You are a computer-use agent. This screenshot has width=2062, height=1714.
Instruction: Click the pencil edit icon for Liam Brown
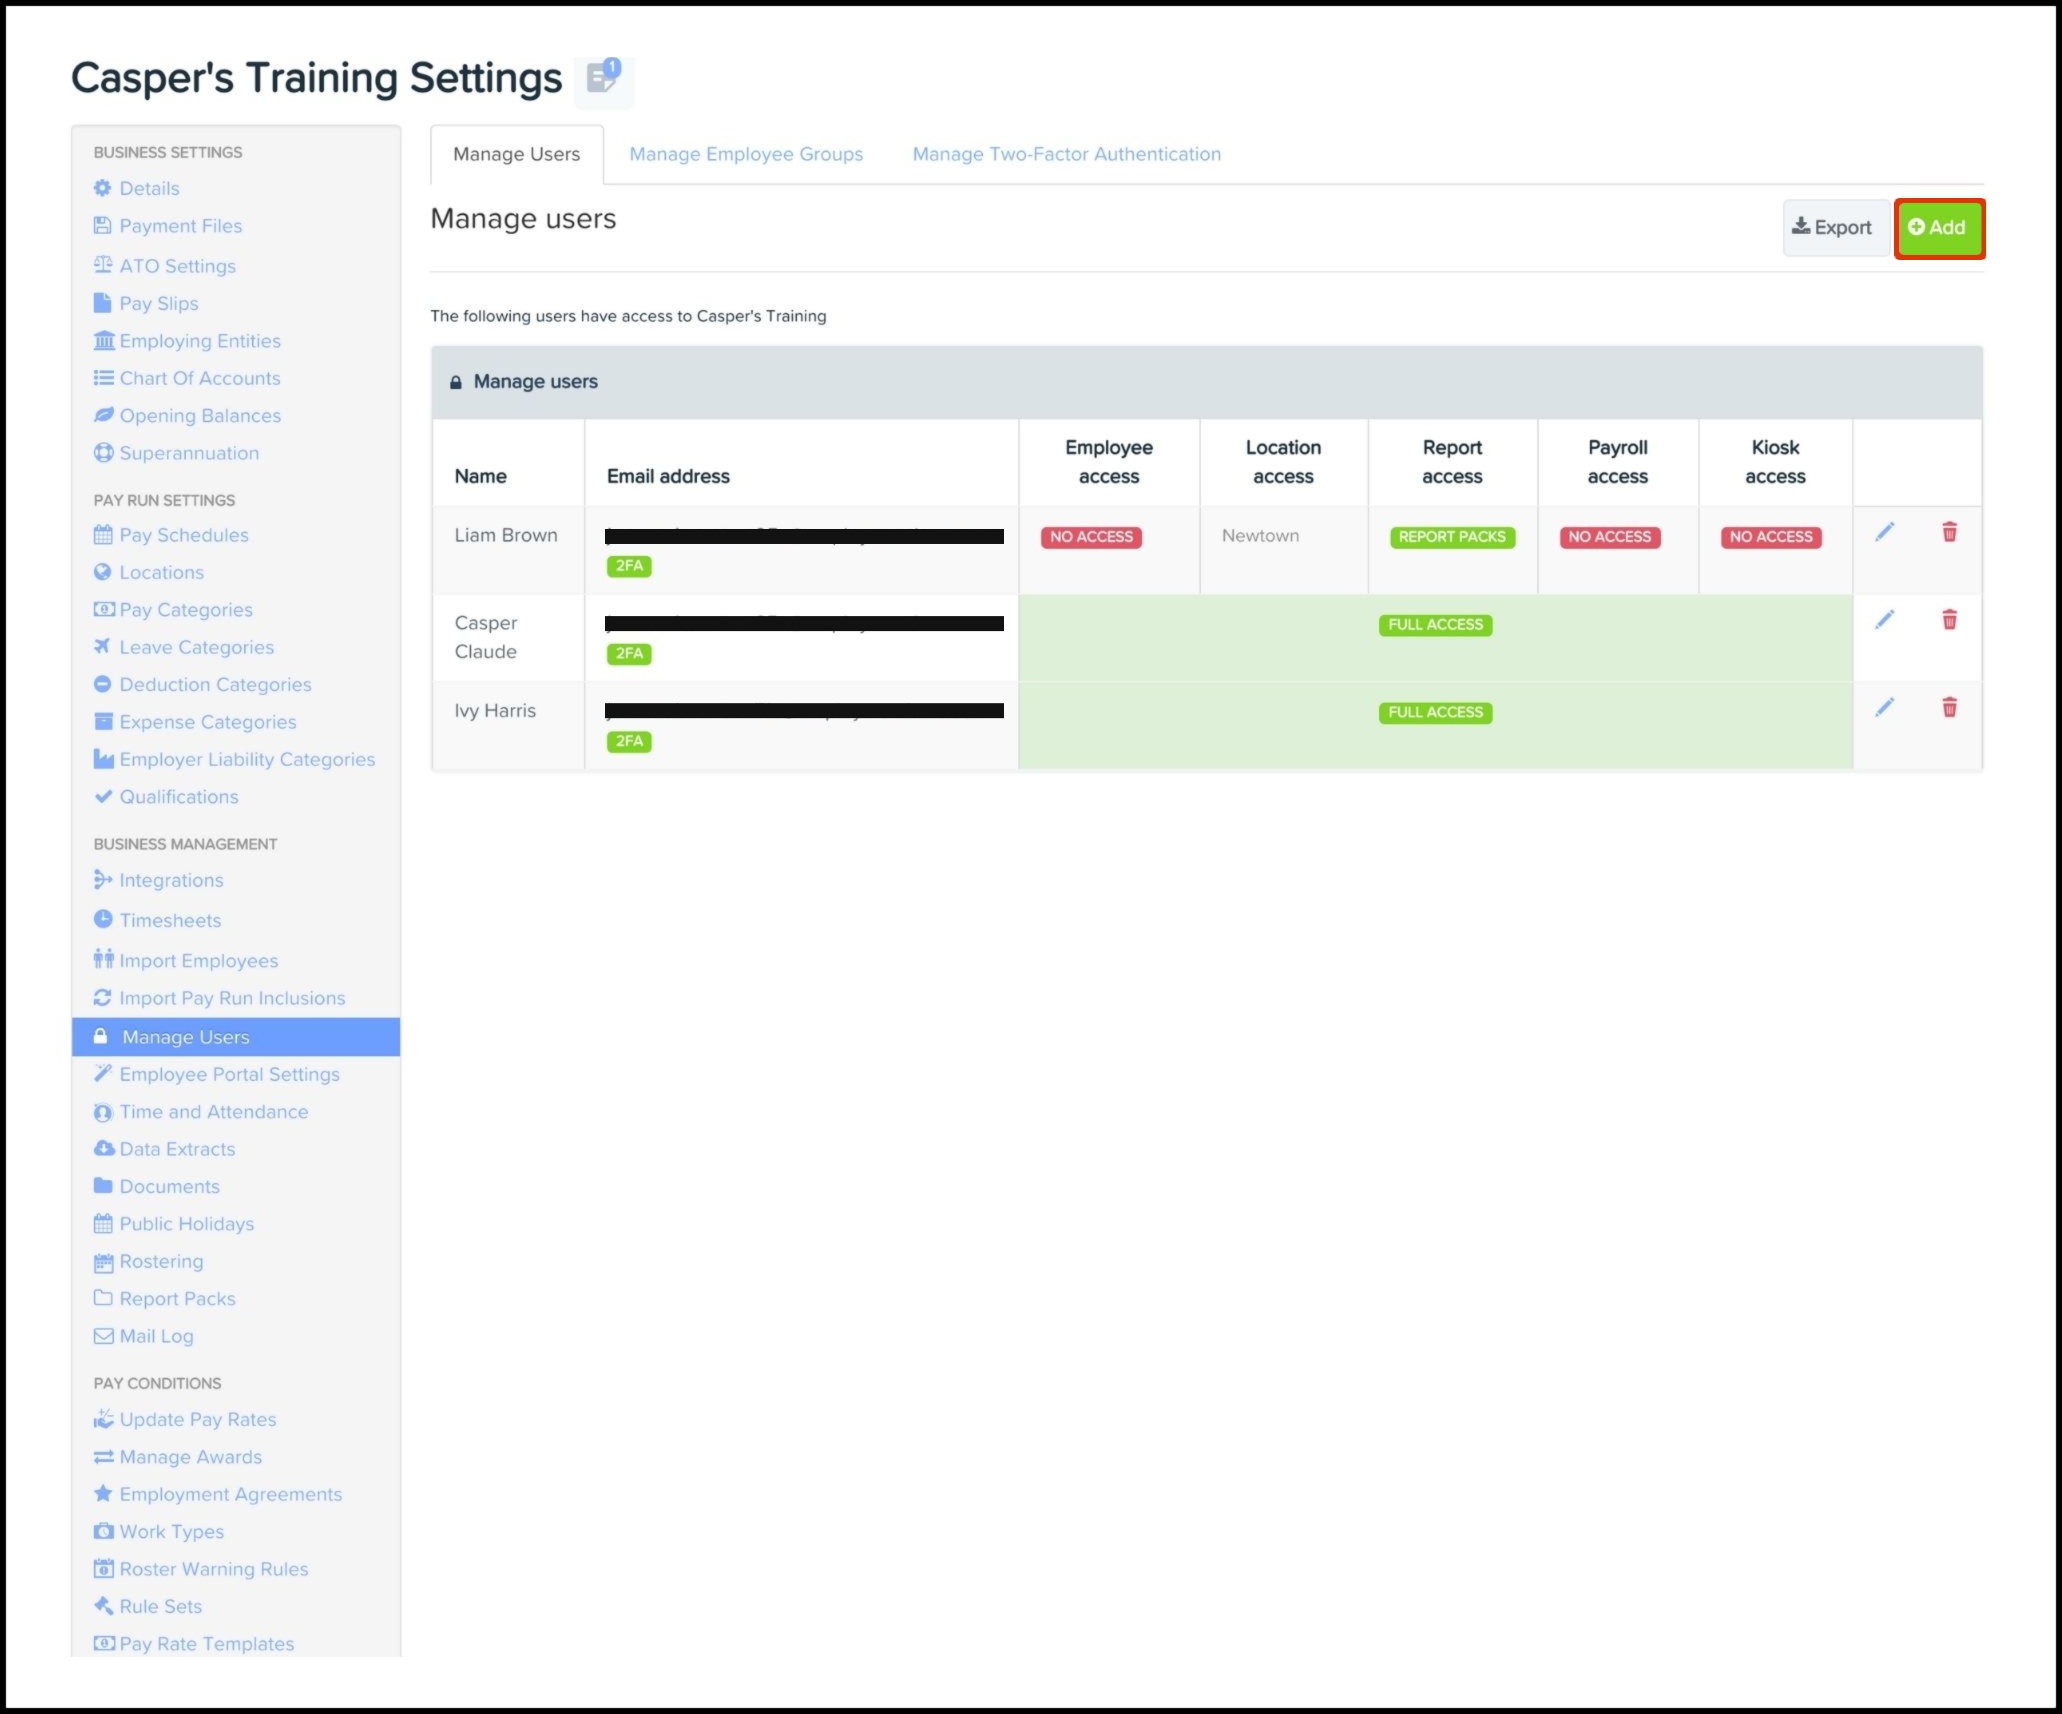pos(1884,532)
